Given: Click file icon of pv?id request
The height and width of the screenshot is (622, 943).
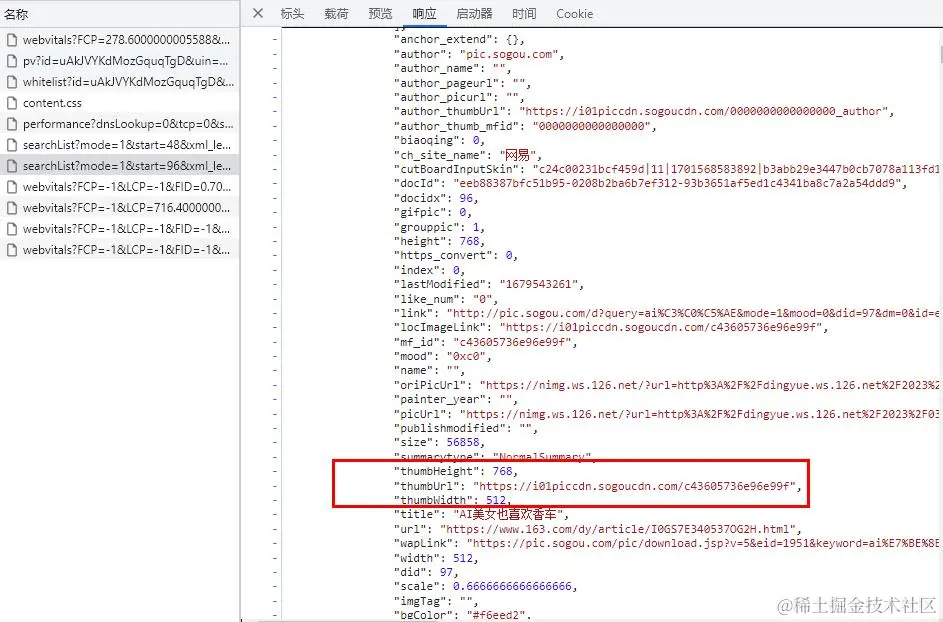Looking at the screenshot, I should 11,61.
